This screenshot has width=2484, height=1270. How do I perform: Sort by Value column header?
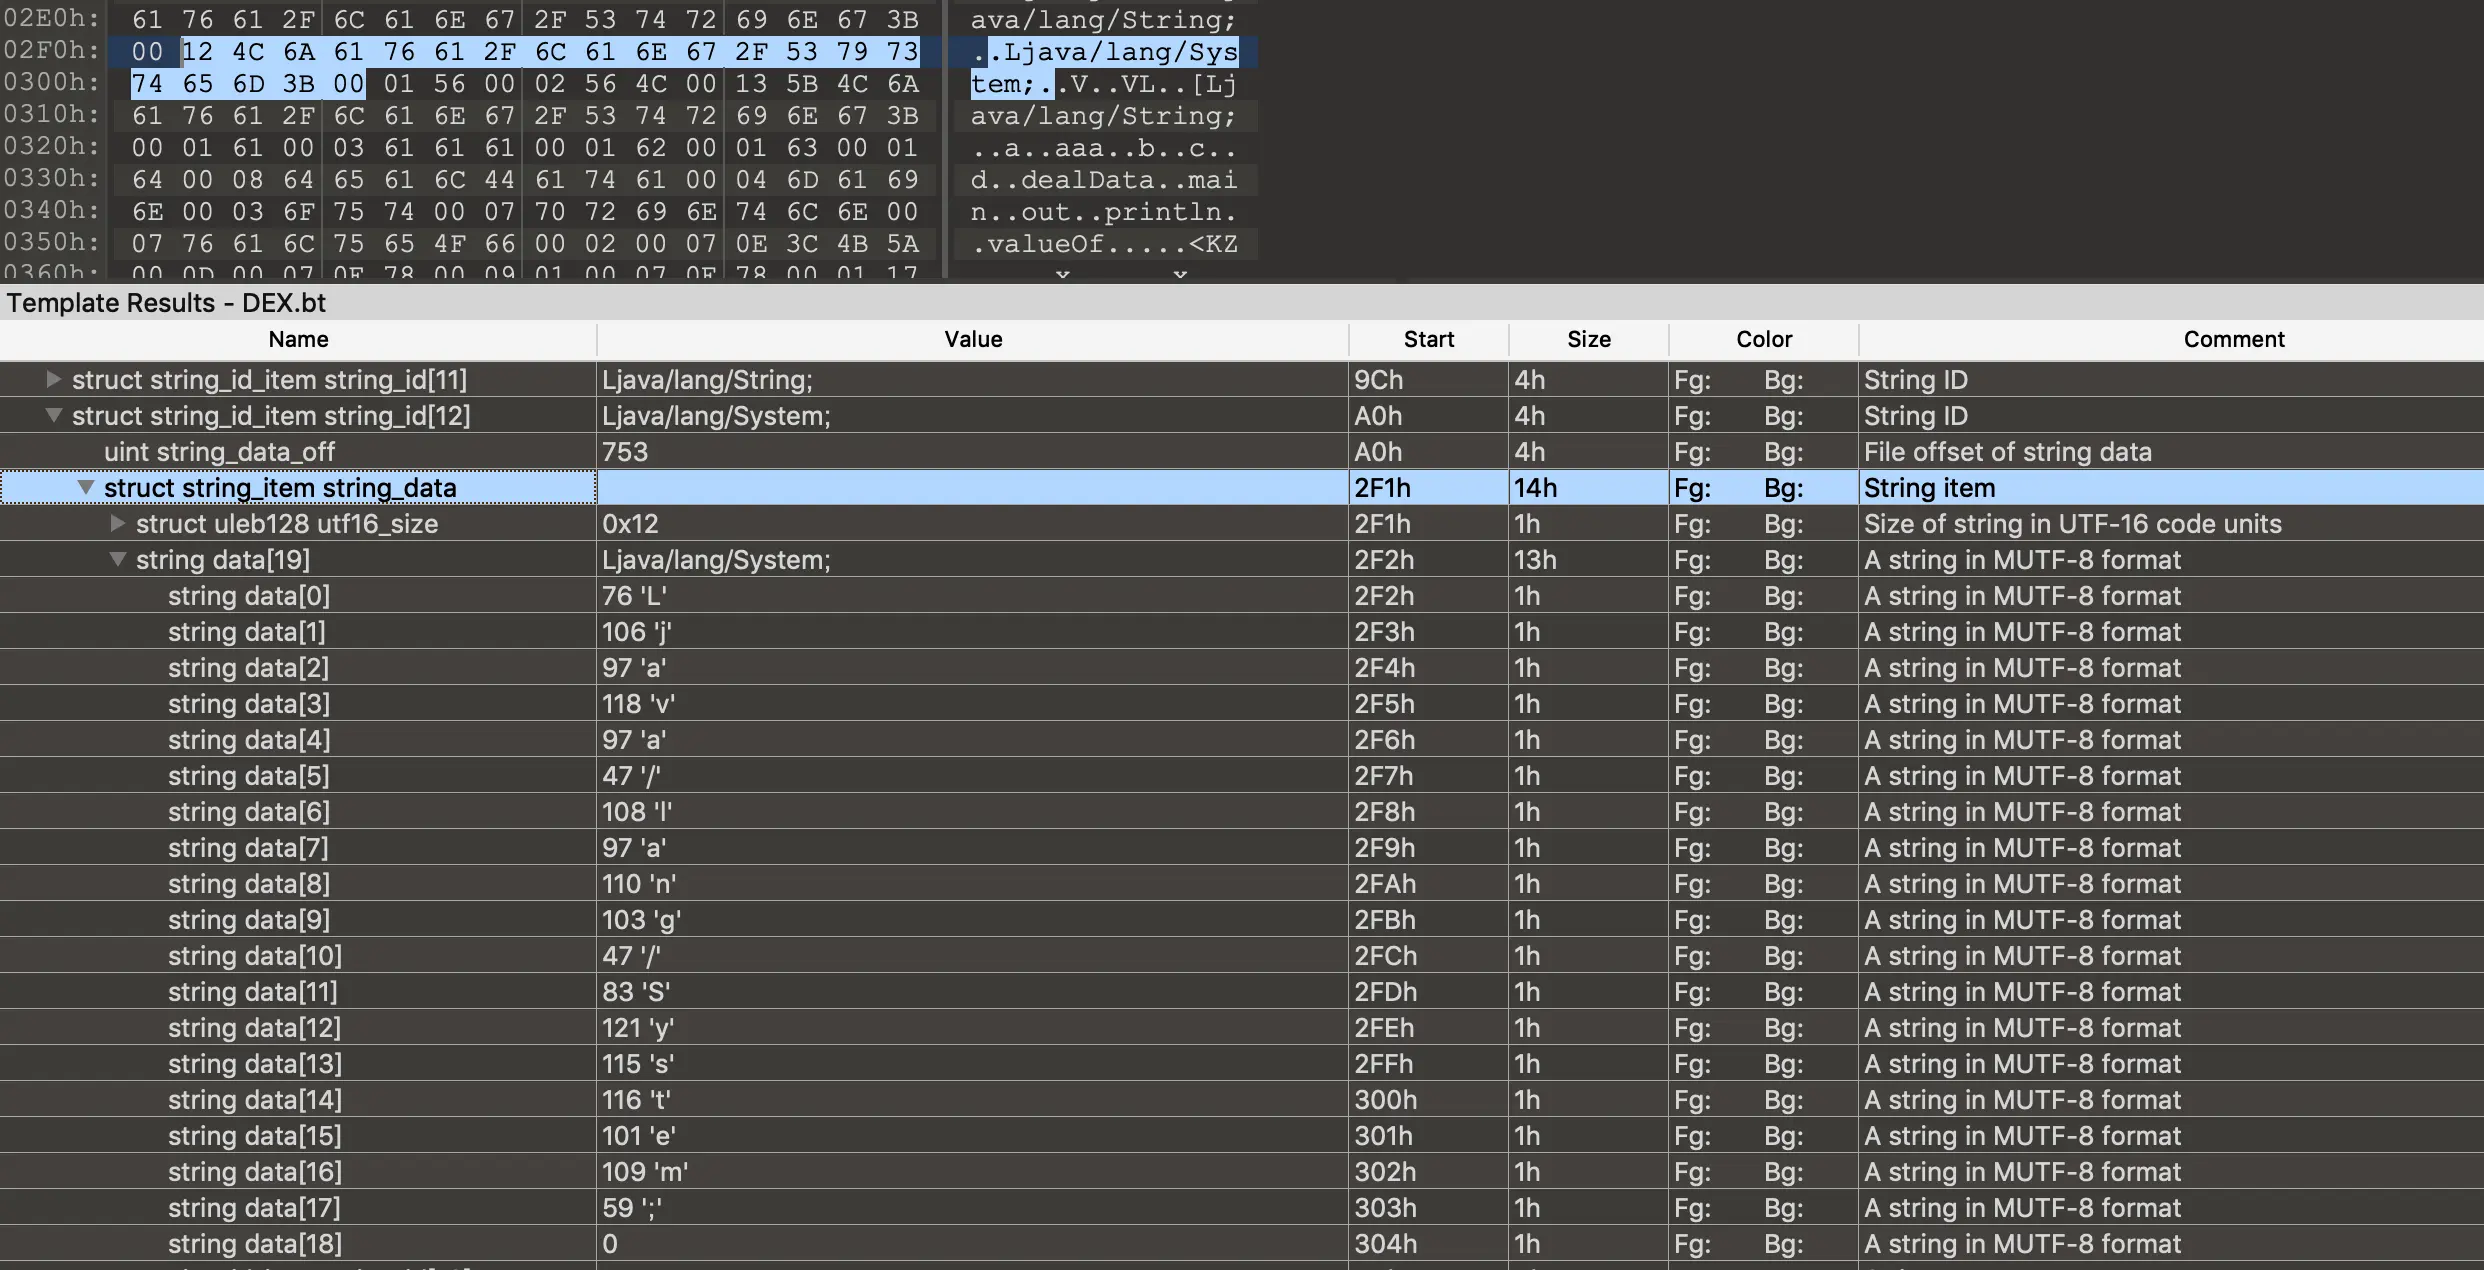(972, 340)
